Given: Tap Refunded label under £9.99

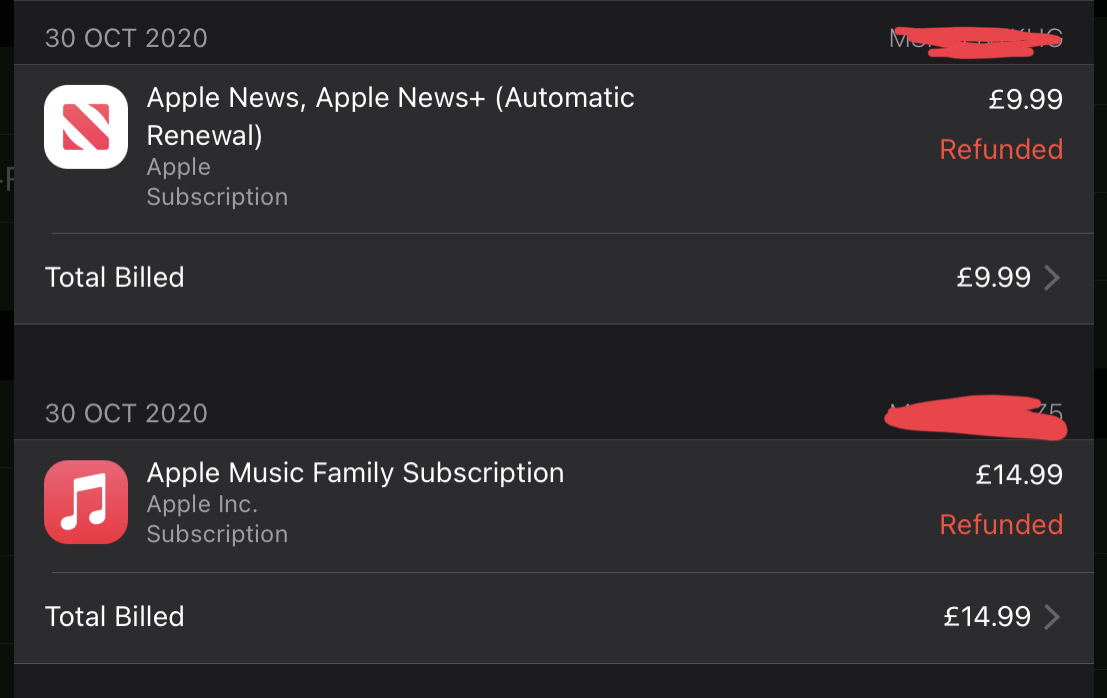Looking at the screenshot, I should coord(1001,150).
